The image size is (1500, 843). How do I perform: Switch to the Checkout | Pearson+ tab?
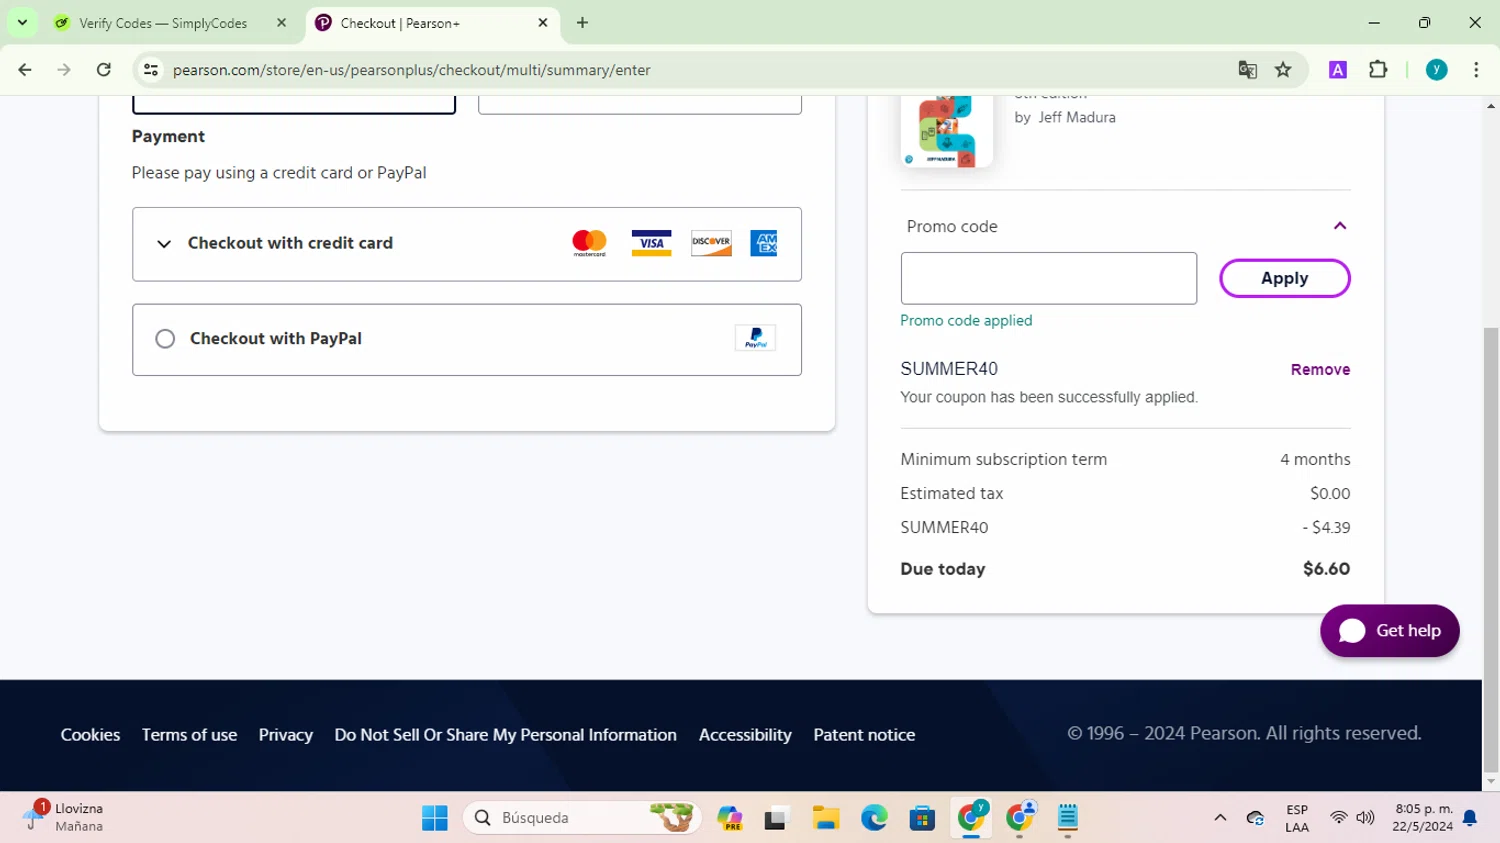tap(430, 23)
